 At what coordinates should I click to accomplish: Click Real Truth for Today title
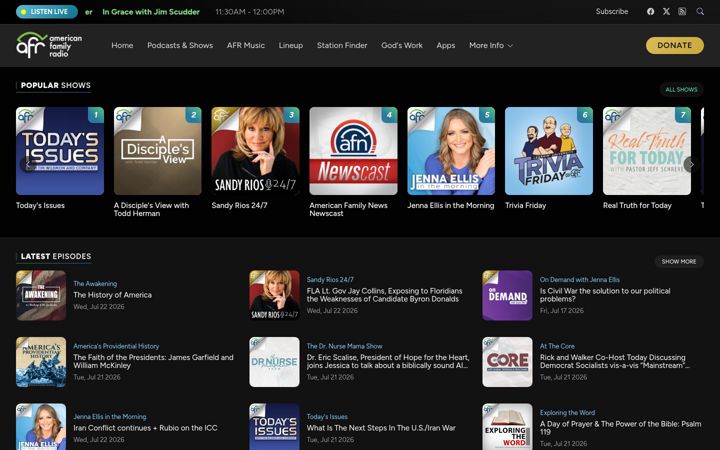click(637, 205)
